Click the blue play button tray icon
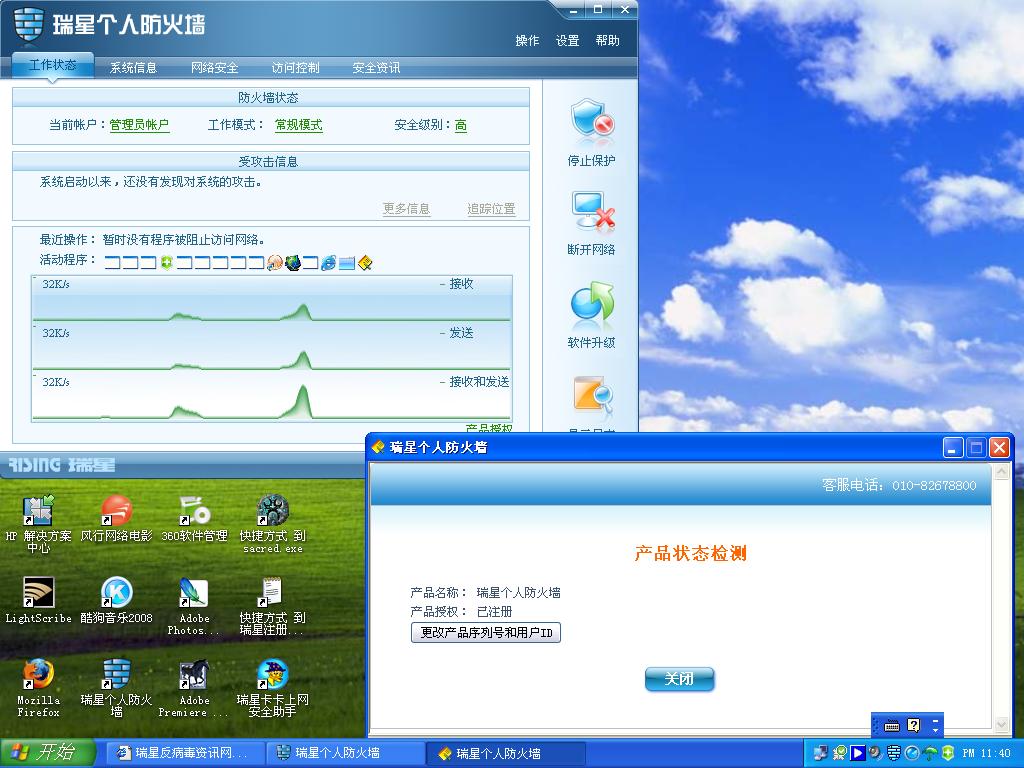1024x768 pixels. tap(857, 753)
